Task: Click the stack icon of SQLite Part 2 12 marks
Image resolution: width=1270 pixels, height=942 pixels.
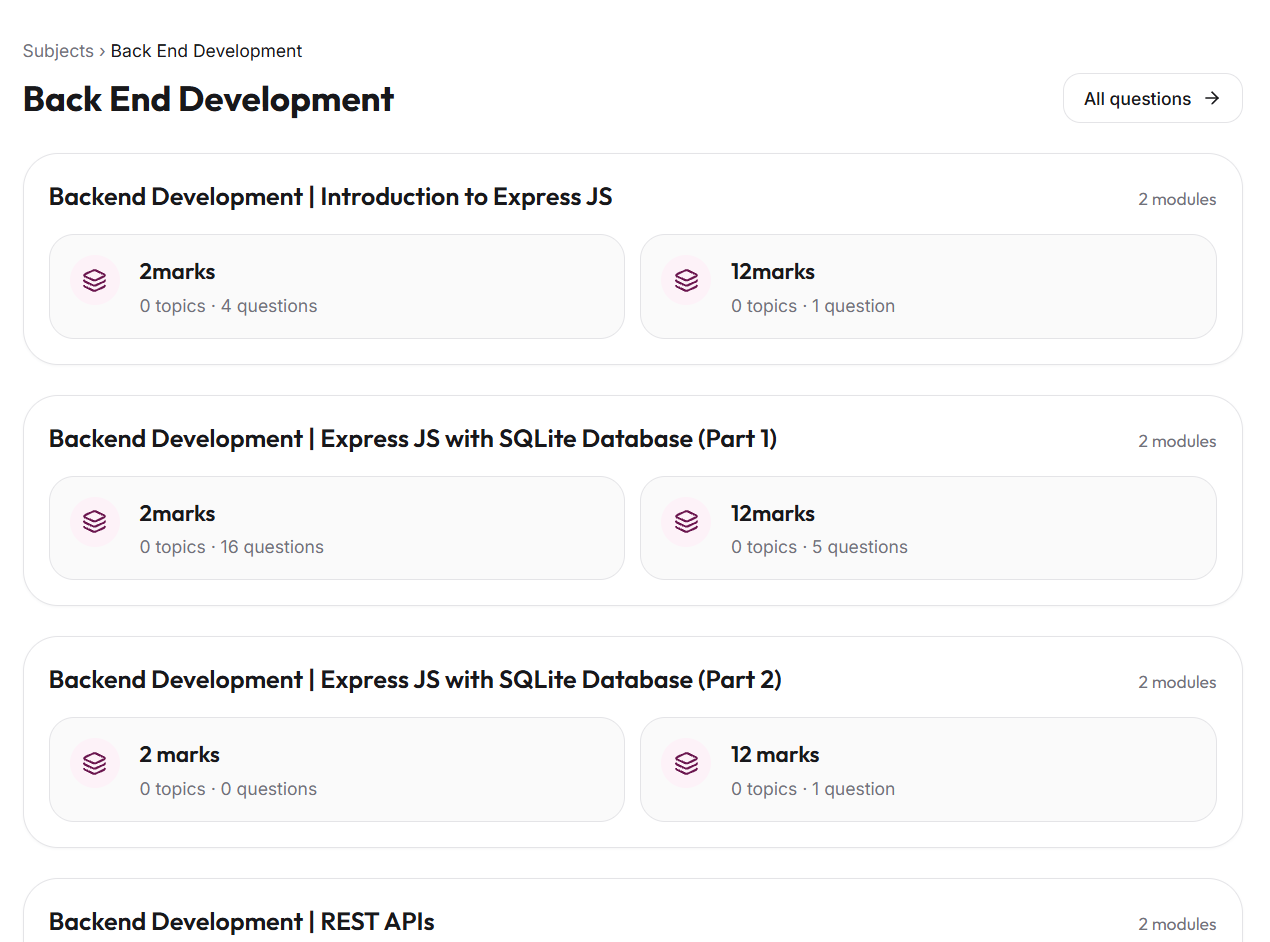Action: 686,763
